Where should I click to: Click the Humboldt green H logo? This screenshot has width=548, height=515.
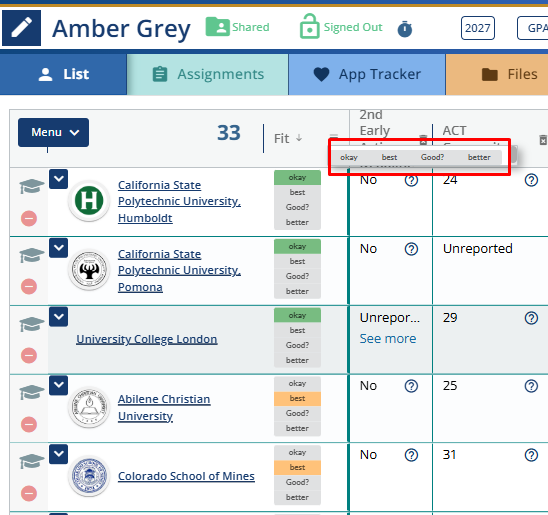(x=89, y=201)
